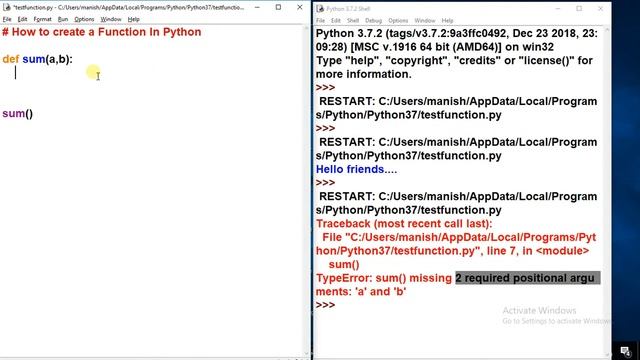Click the 'sum()' call line in the editor
This screenshot has width=640, height=360.
(18, 113)
